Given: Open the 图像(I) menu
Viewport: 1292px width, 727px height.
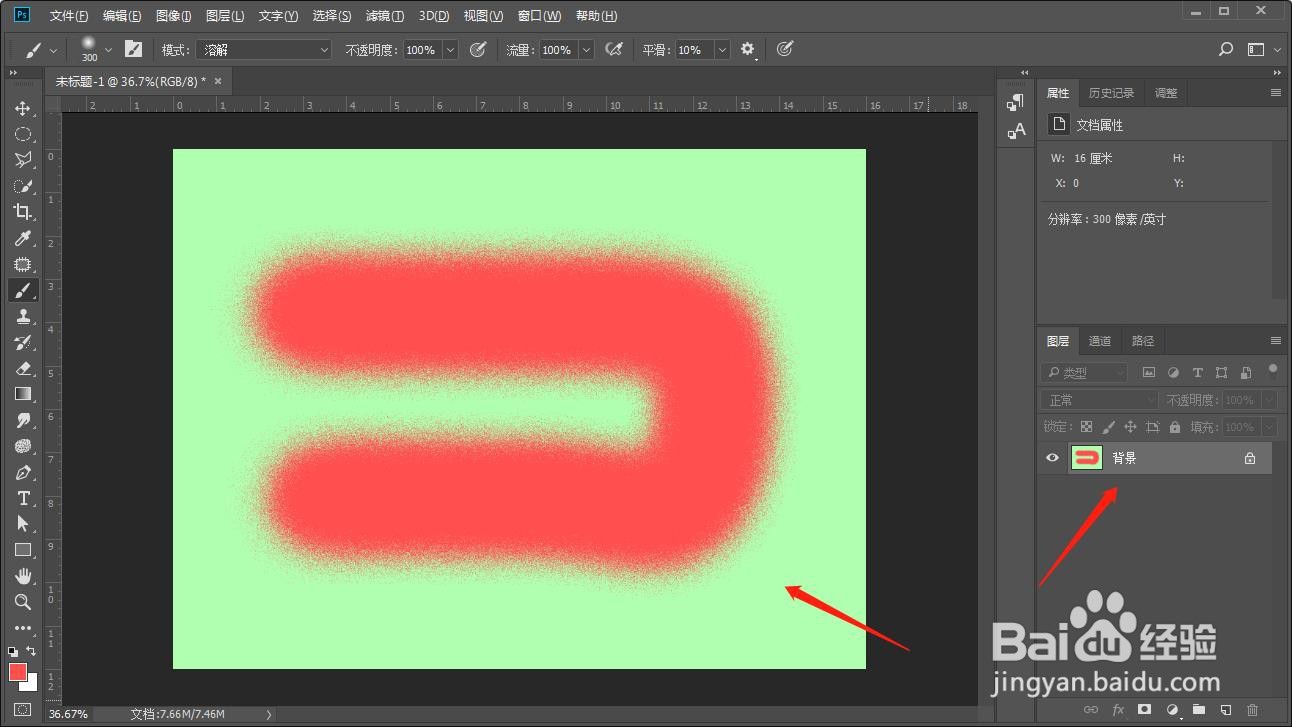Looking at the screenshot, I should [174, 16].
